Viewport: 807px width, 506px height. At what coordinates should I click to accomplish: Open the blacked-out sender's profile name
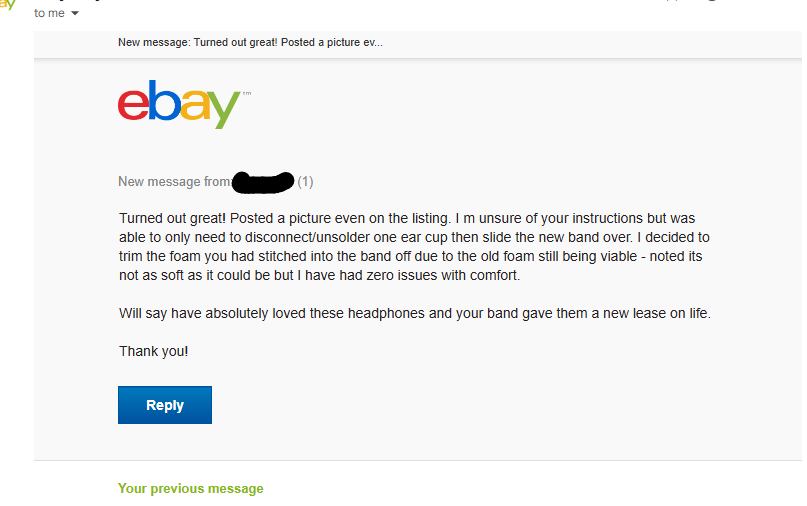[x=262, y=181]
